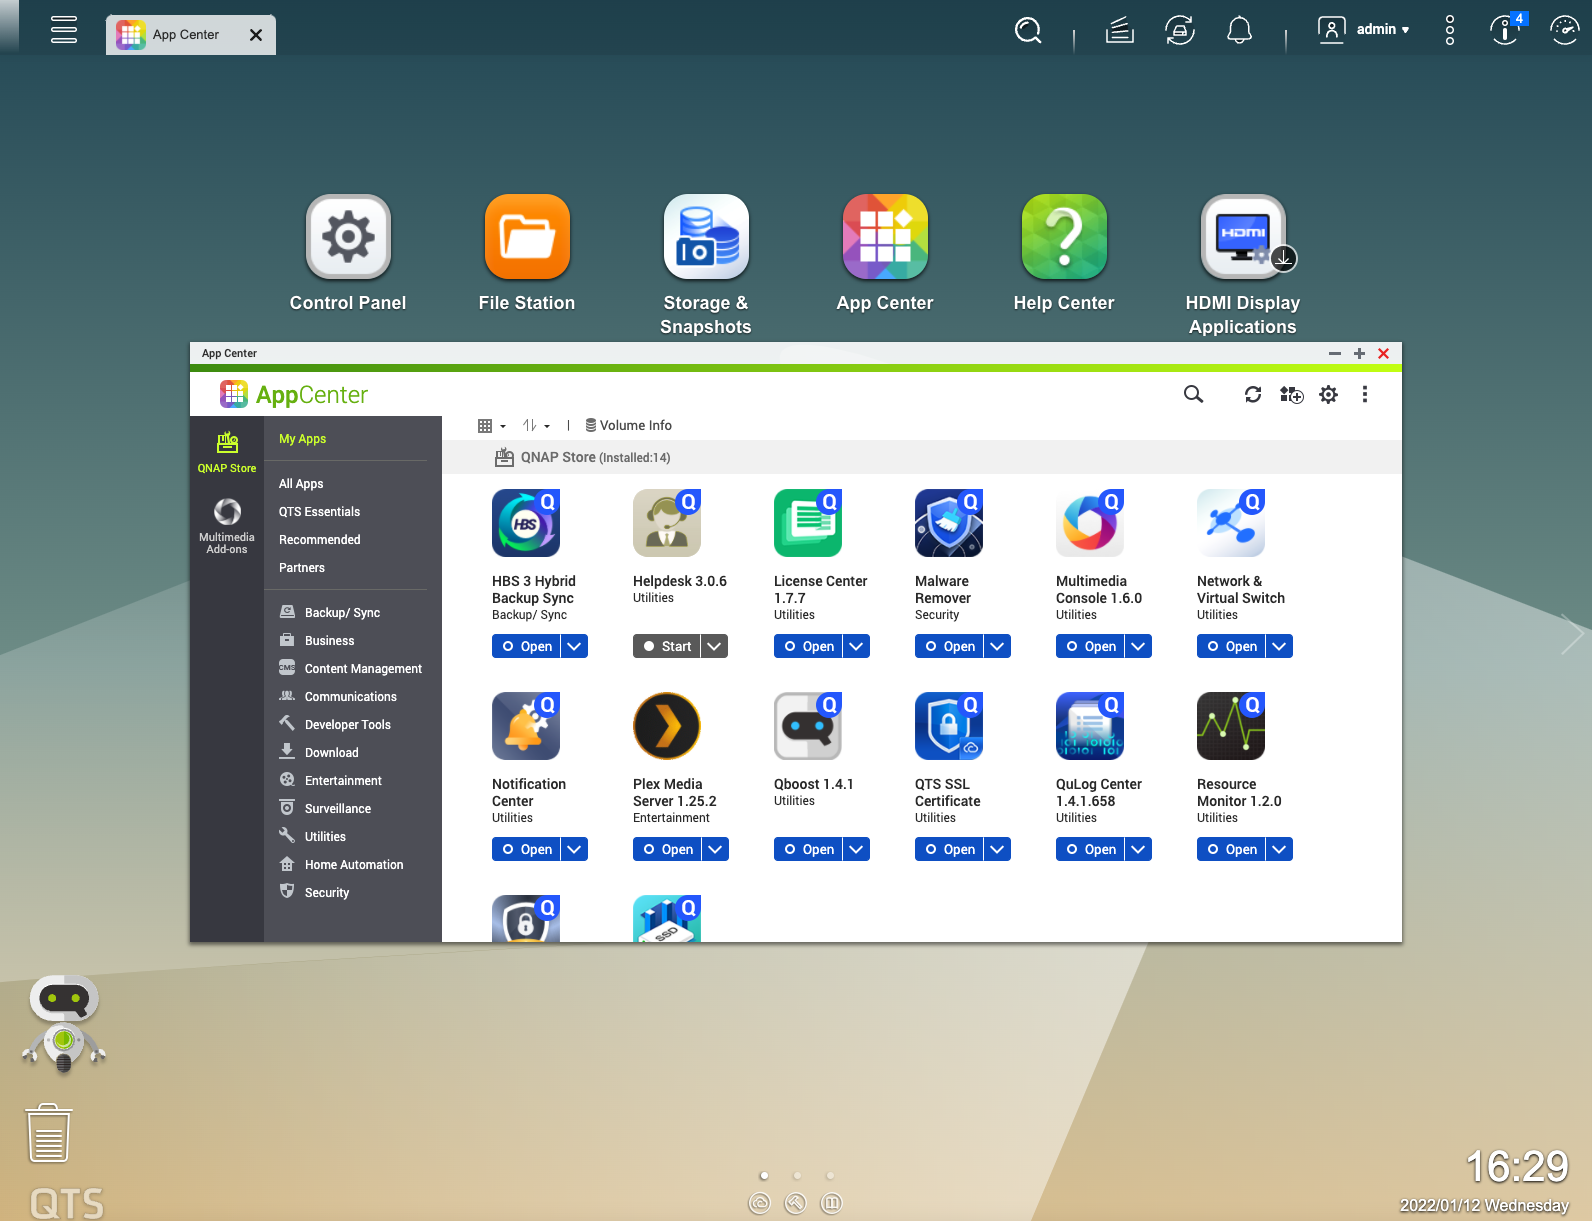
Task: Click the Volume Info link
Action: coord(628,426)
